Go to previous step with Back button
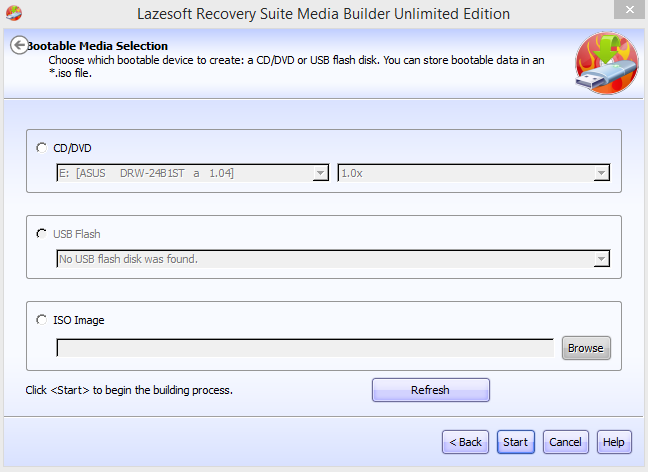Image resolution: width=648 pixels, height=472 pixels. [x=465, y=442]
